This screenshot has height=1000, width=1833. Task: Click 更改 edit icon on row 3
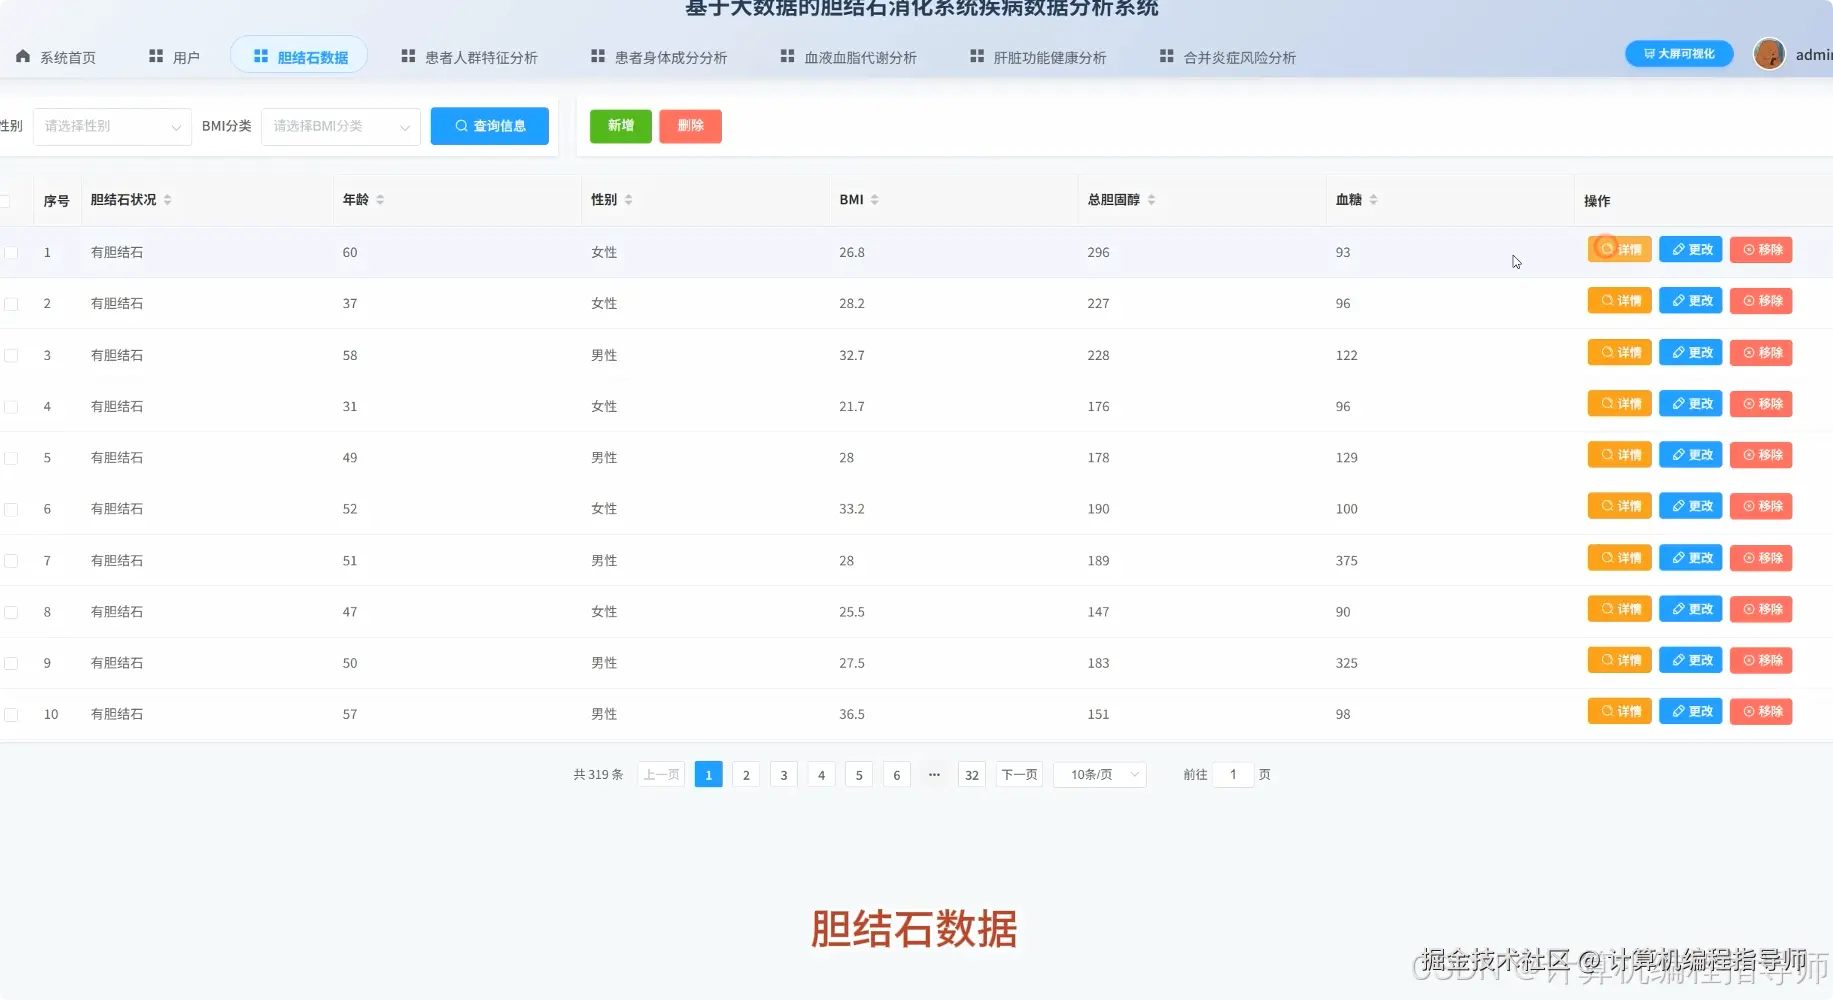(1678, 352)
